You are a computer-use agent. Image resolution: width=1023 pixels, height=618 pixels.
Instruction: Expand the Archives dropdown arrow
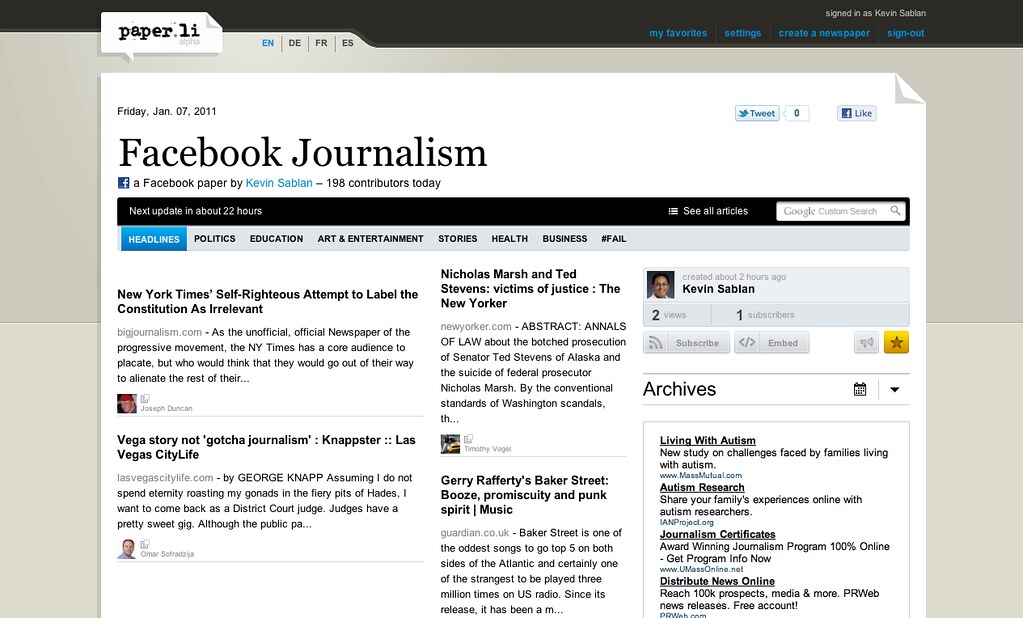[894, 390]
